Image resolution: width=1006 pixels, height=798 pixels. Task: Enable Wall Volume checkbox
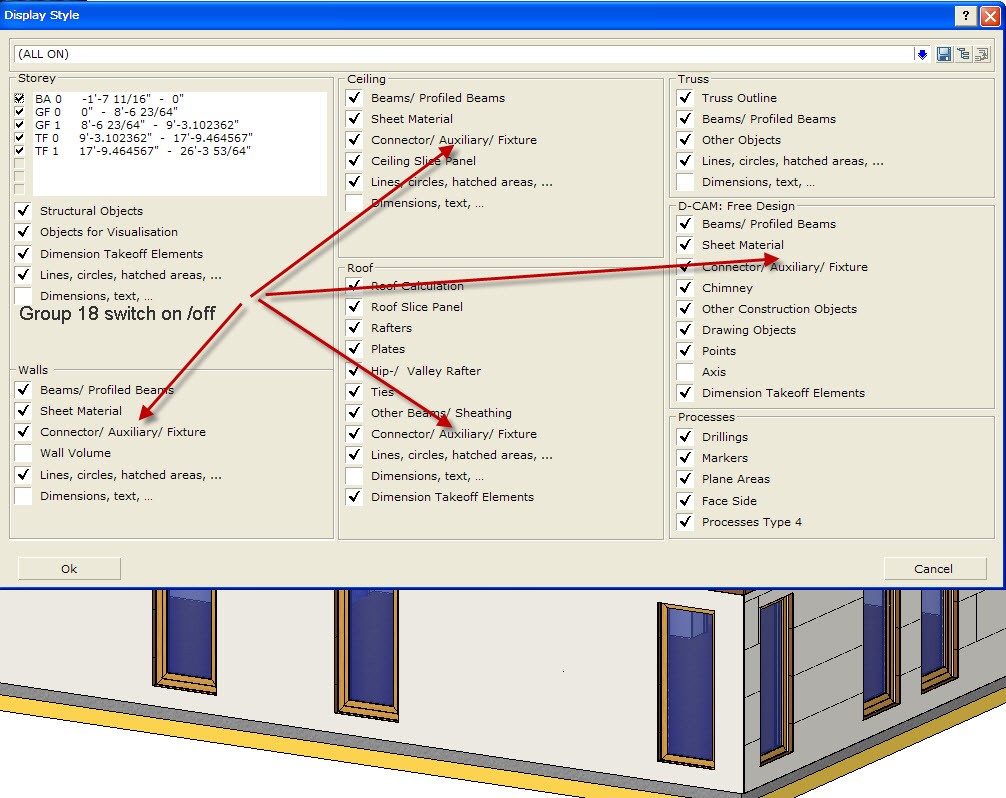tap(24, 453)
